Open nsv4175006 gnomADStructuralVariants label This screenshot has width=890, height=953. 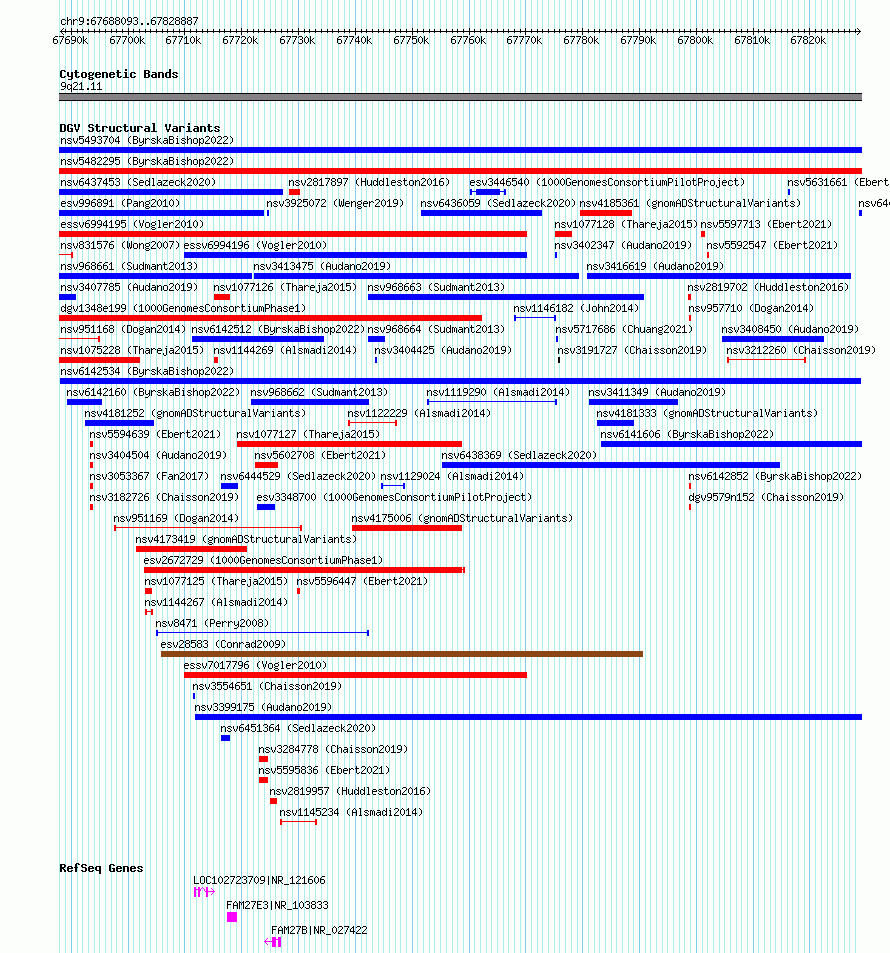pos(462,518)
